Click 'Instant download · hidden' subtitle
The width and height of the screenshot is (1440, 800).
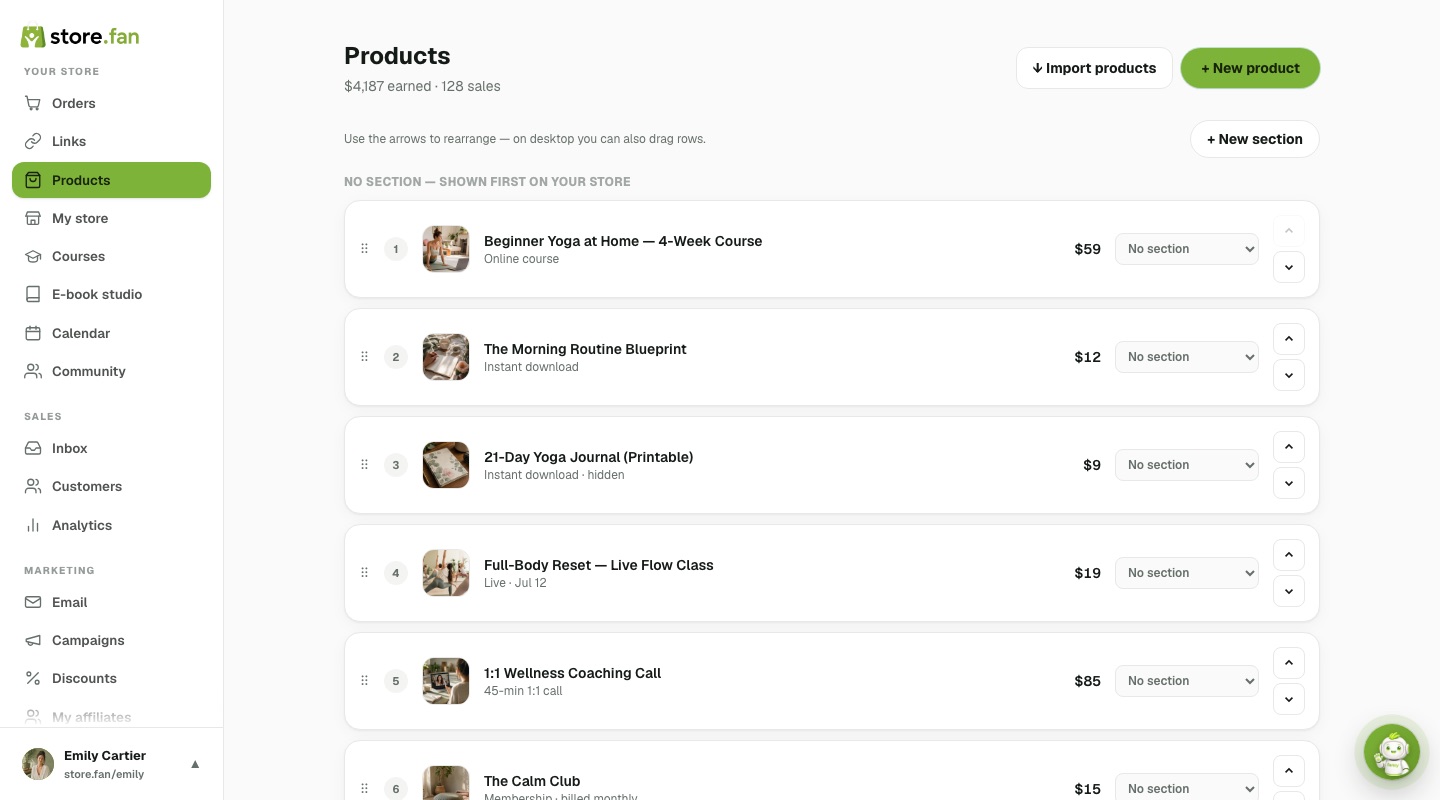554,475
